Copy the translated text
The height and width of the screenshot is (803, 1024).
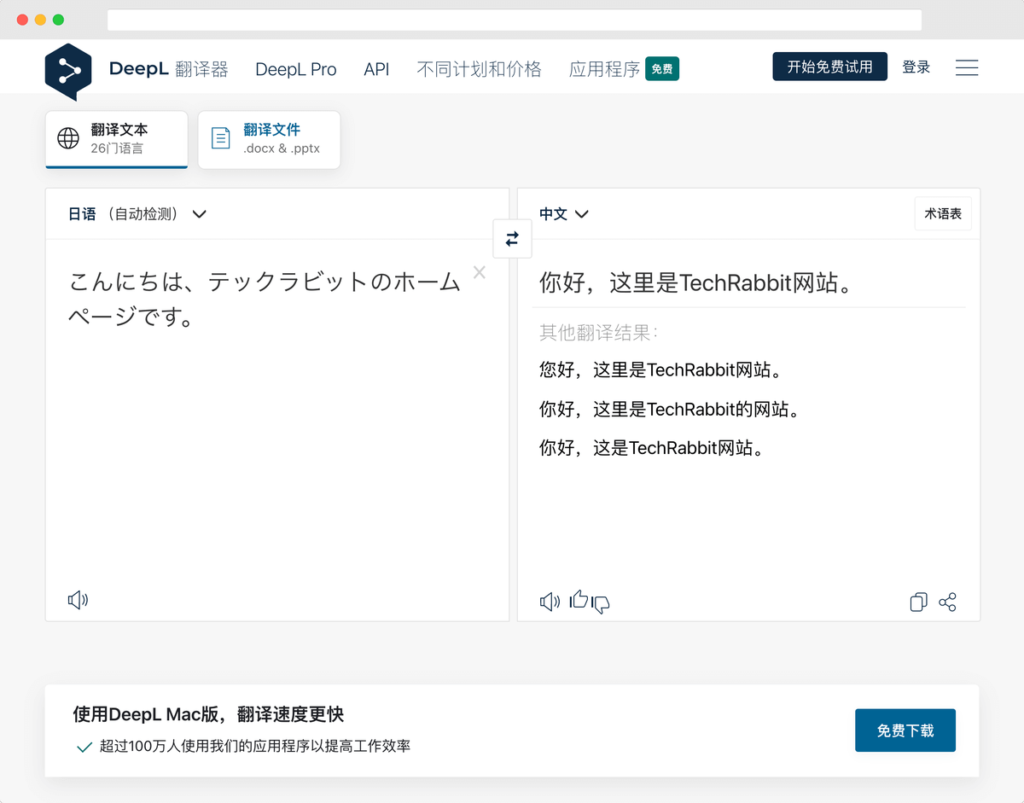coord(918,601)
